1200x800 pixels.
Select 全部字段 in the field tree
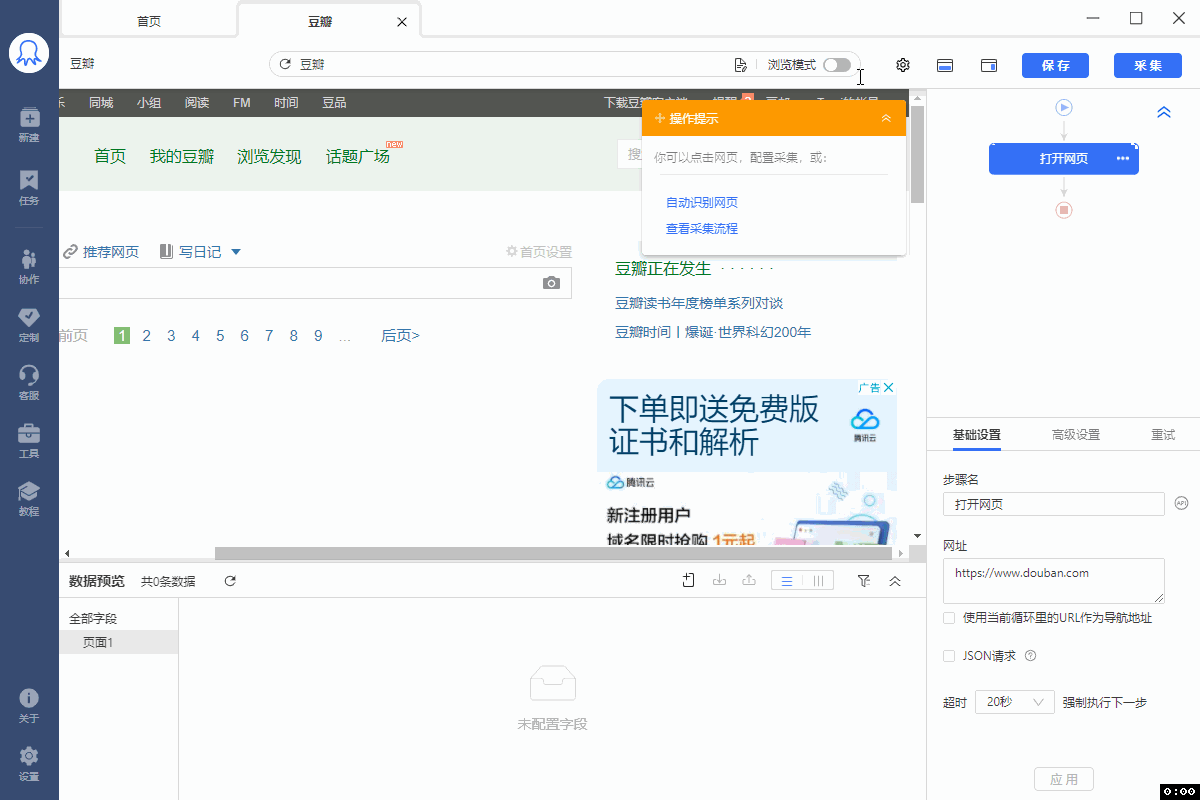(93, 619)
